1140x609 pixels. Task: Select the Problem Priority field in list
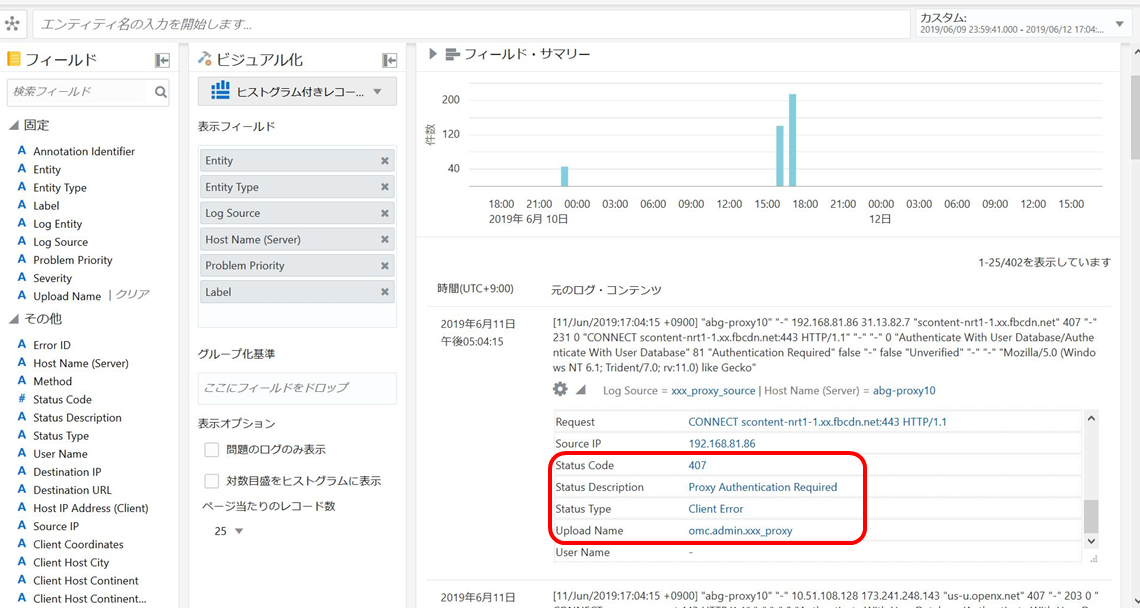[73, 259]
